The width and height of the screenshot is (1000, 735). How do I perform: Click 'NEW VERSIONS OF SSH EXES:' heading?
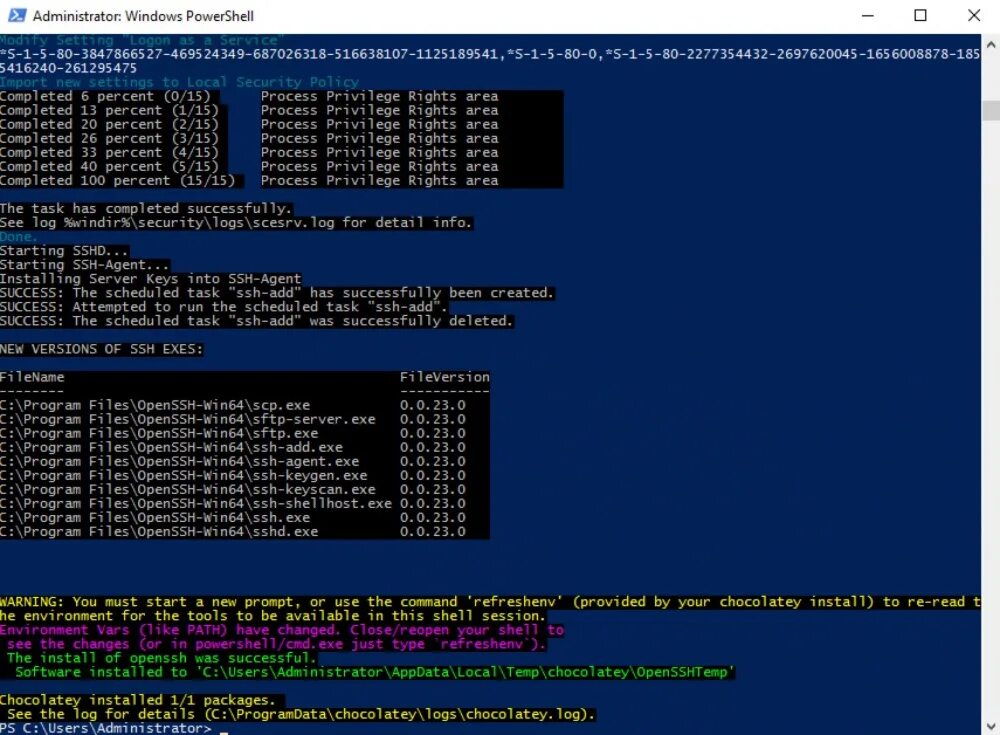[101, 349]
